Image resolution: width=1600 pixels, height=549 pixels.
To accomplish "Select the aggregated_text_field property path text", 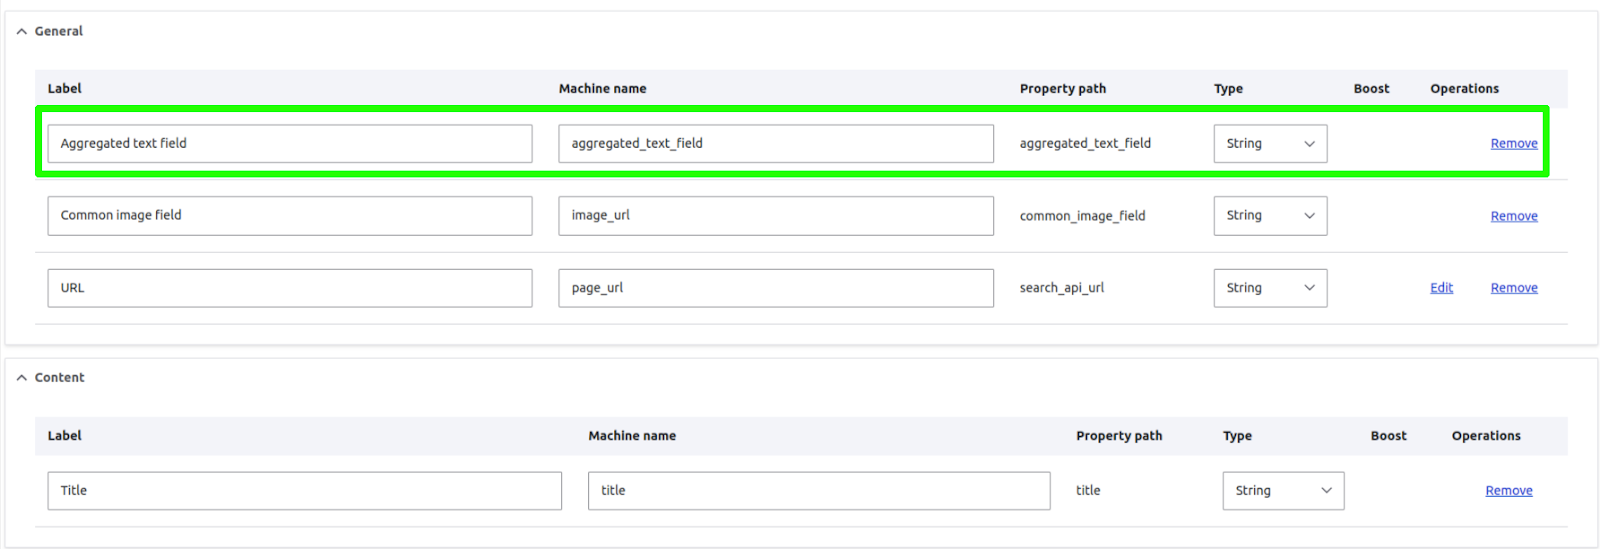I will [1085, 144].
